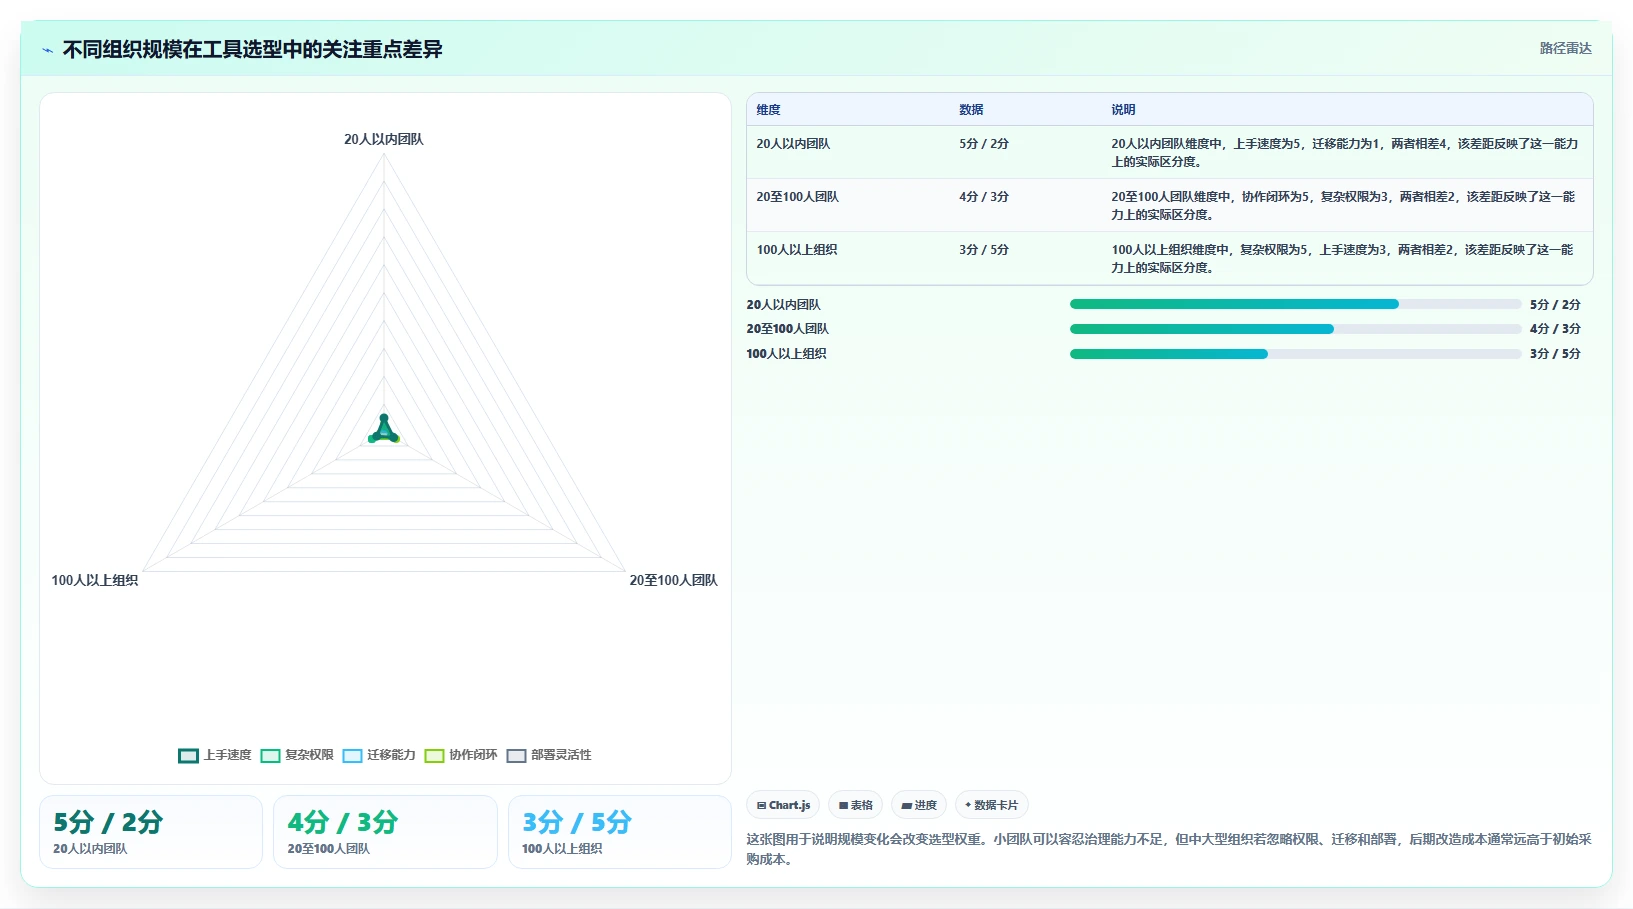This screenshot has width=1633, height=909.
Task: Click the 20人以内团队 radar axis label
Action: point(384,139)
